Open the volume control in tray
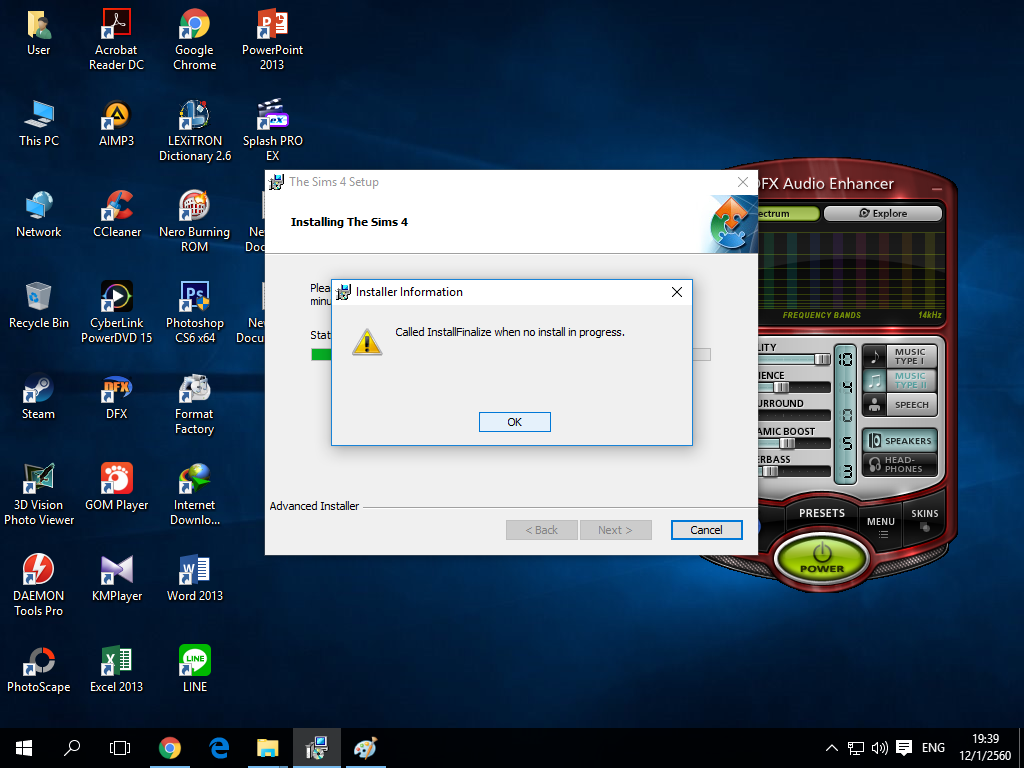Viewport: 1024px width, 768px height. tap(880, 748)
